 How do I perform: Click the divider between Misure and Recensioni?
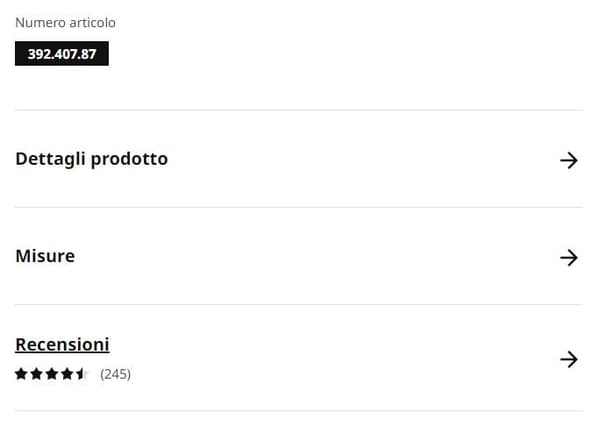point(298,305)
